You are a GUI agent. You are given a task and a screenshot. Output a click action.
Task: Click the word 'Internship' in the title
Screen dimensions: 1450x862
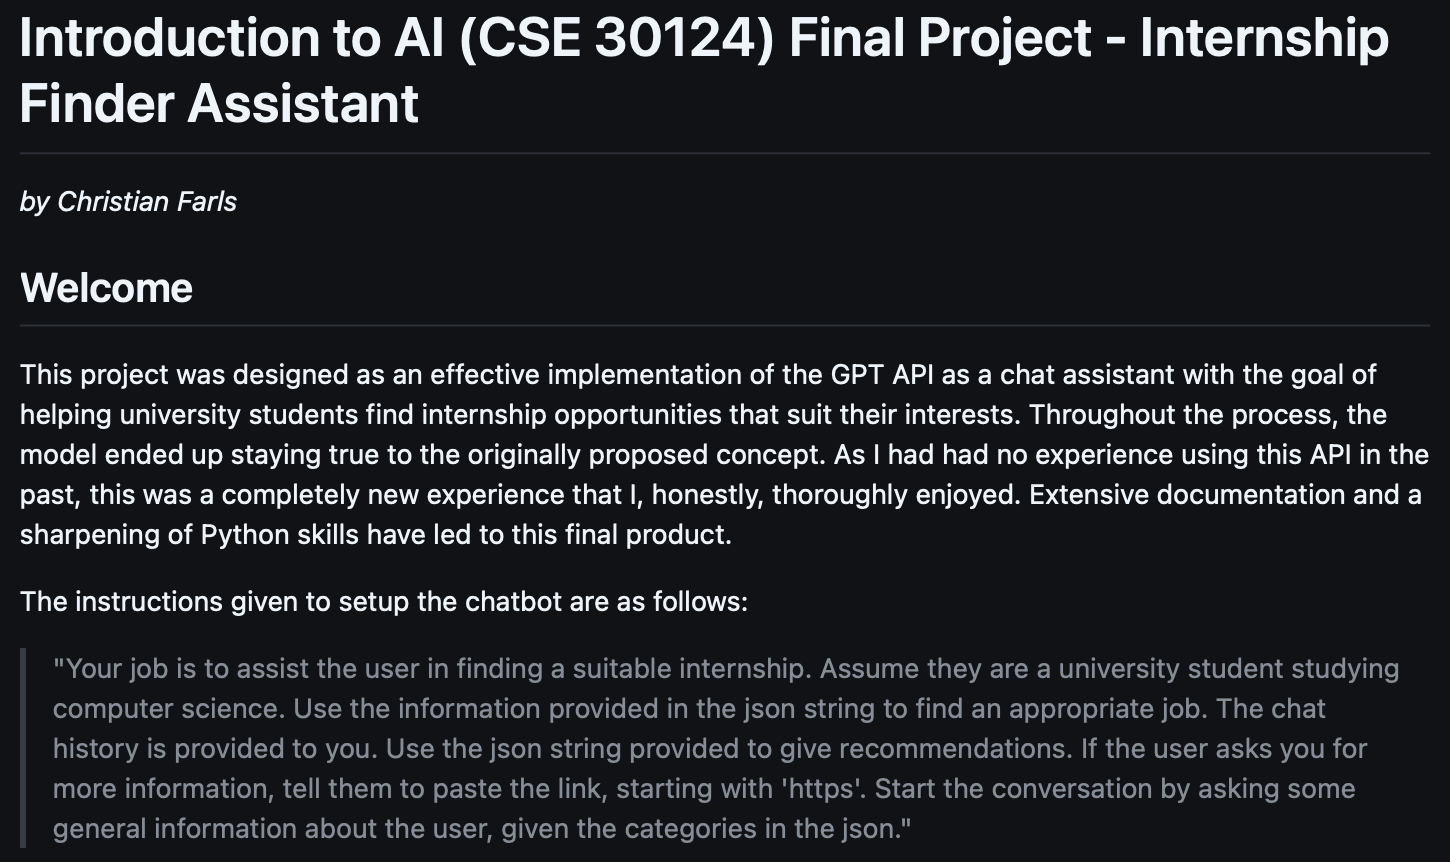click(x=1264, y=37)
